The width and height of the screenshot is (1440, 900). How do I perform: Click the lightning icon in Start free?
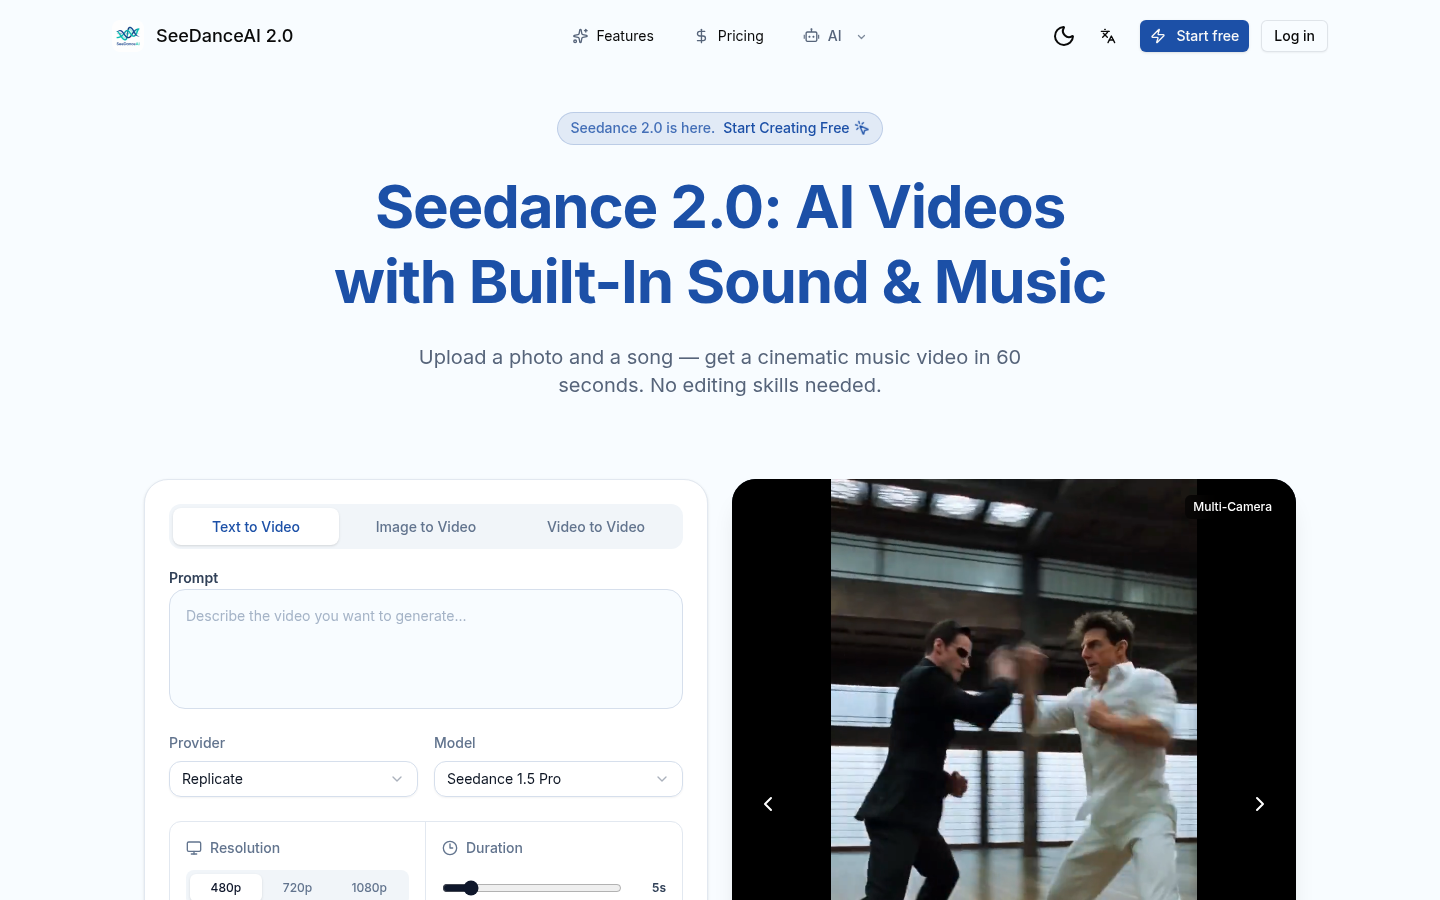click(1158, 36)
